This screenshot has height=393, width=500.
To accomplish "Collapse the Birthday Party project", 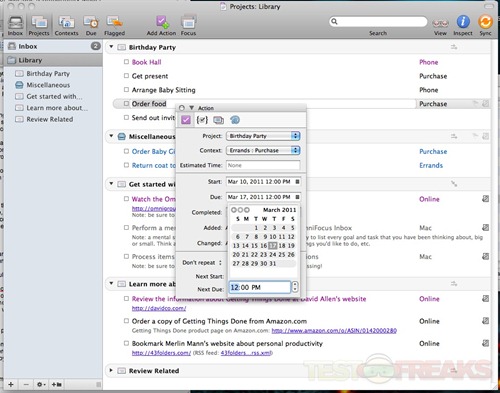I will click(x=111, y=47).
